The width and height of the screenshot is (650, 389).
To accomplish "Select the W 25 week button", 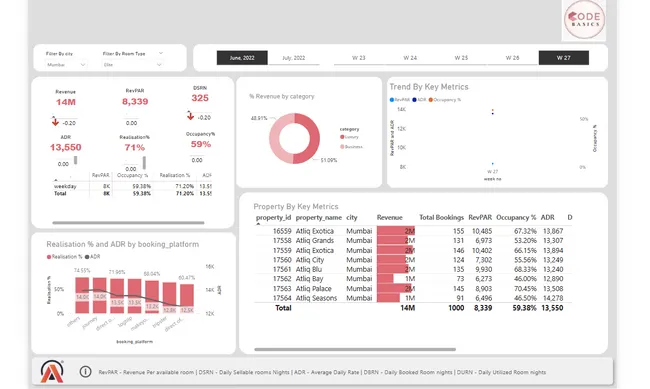I will point(461,58).
